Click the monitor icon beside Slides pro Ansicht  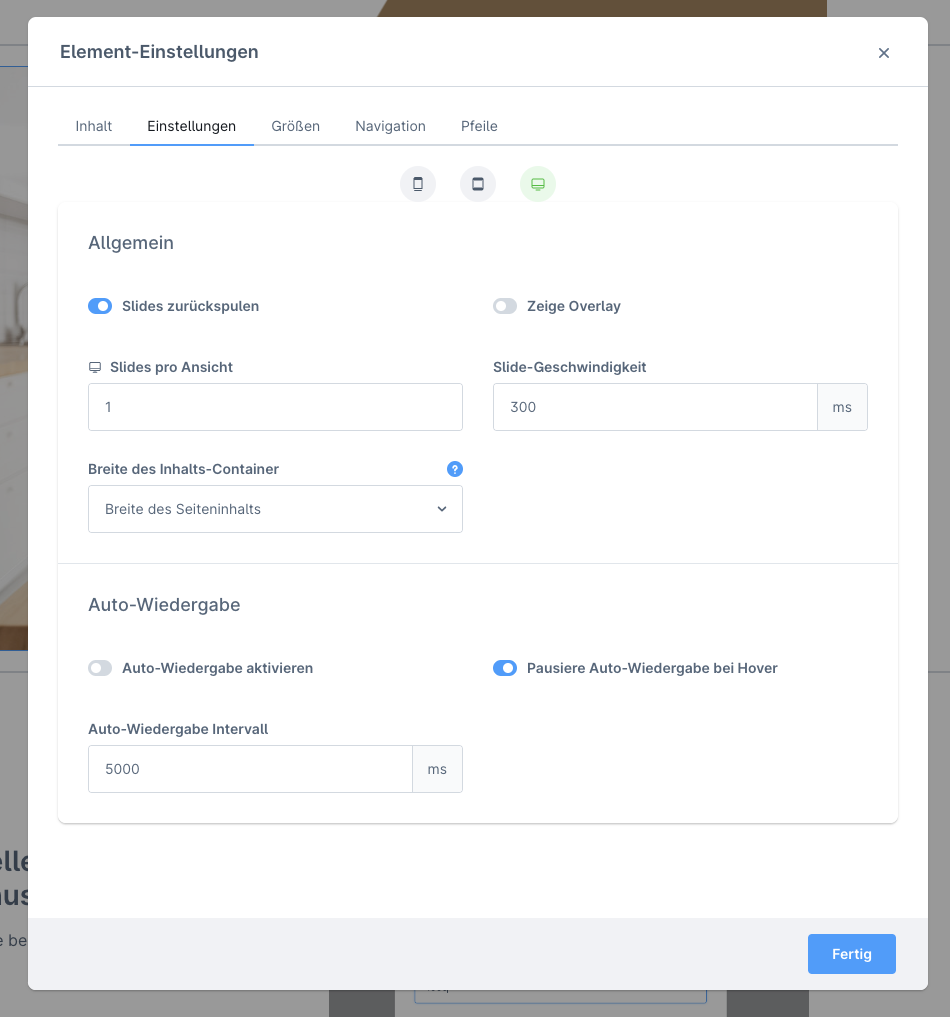[95, 367]
